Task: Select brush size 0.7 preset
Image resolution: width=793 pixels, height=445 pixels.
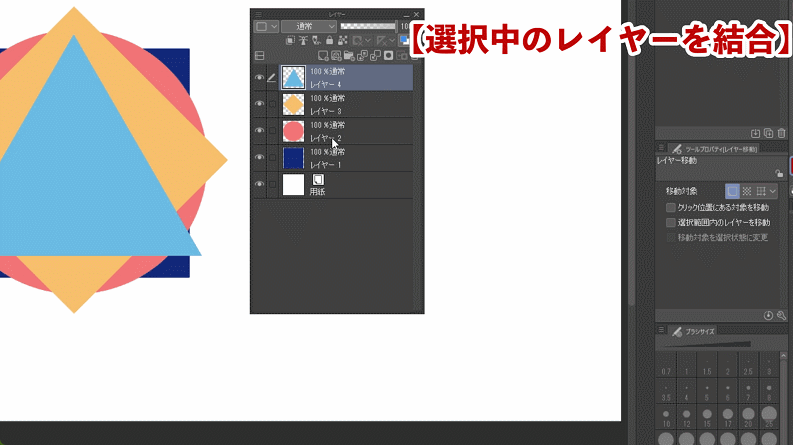Action: coord(666,366)
